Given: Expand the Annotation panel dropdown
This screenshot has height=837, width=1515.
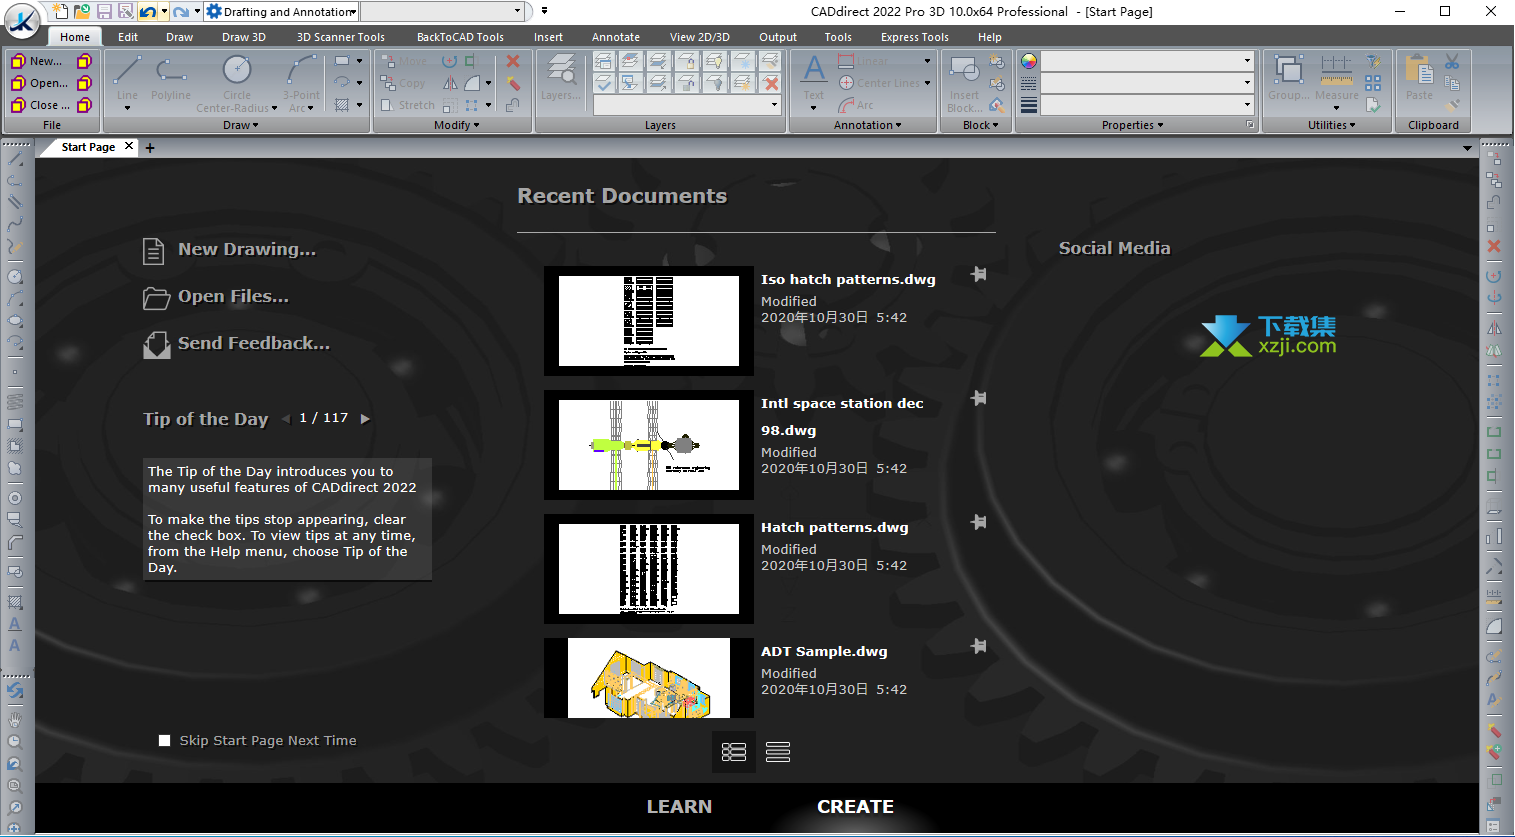Looking at the screenshot, I should 868,125.
